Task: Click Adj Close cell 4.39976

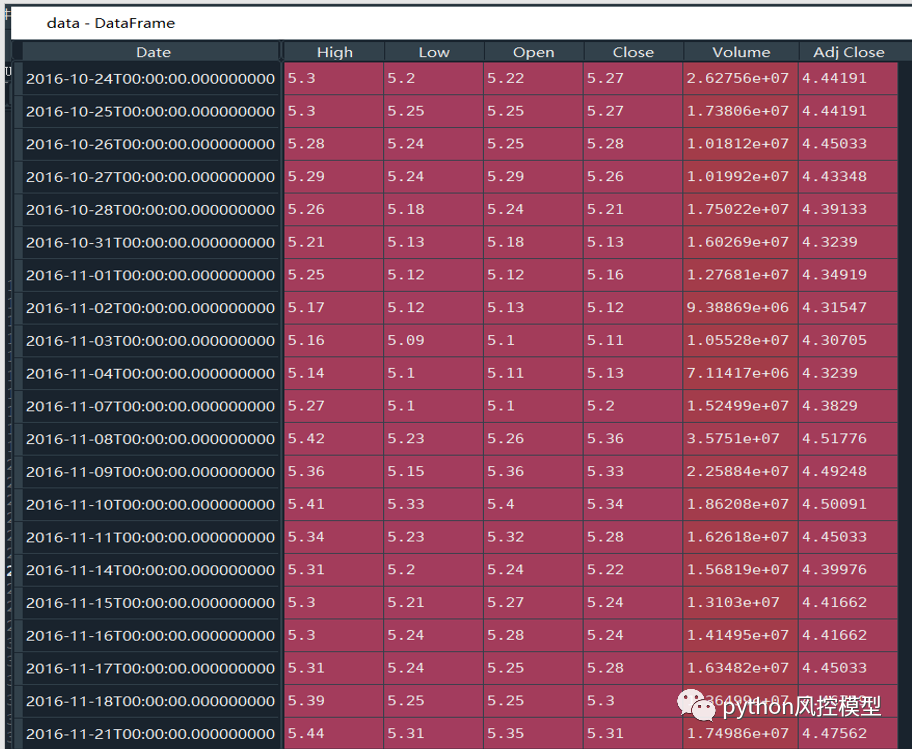Action: [x=849, y=570]
